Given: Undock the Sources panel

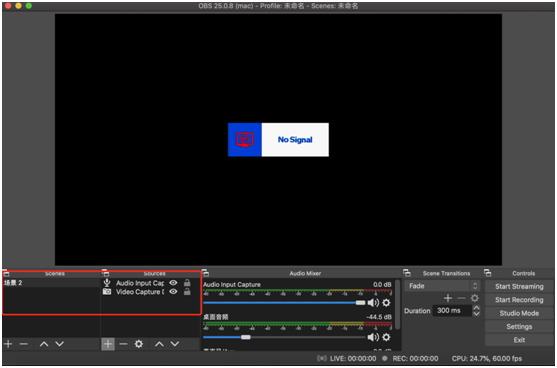Looking at the screenshot, I should [106, 273].
